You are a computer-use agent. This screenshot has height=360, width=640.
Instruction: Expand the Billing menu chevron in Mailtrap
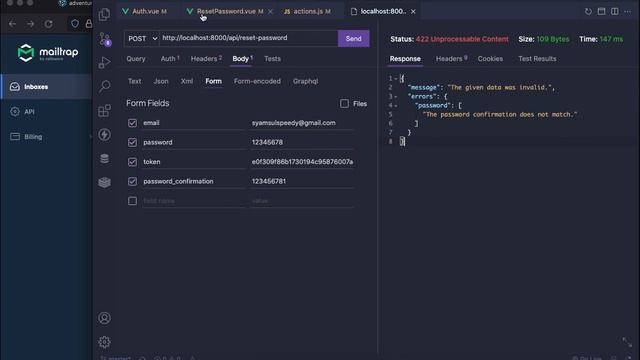(90, 137)
